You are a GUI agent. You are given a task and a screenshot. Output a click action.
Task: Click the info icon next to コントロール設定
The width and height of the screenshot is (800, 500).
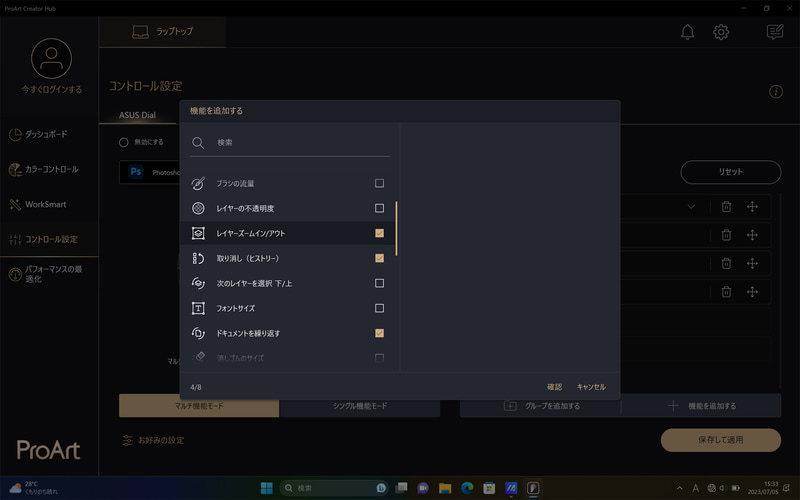[776, 92]
